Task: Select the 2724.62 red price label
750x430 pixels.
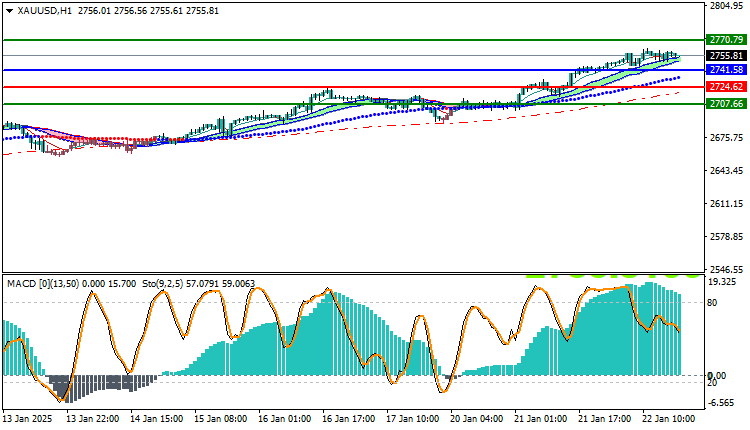Action: pos(726,87)
